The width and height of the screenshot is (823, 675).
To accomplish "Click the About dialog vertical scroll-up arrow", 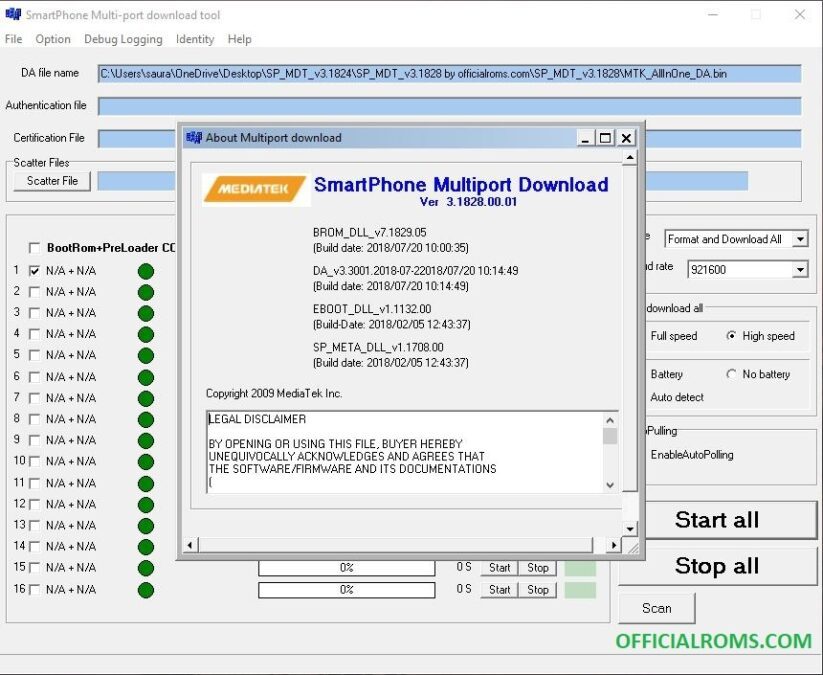I will pyautogui.click(x=630, y=157).
